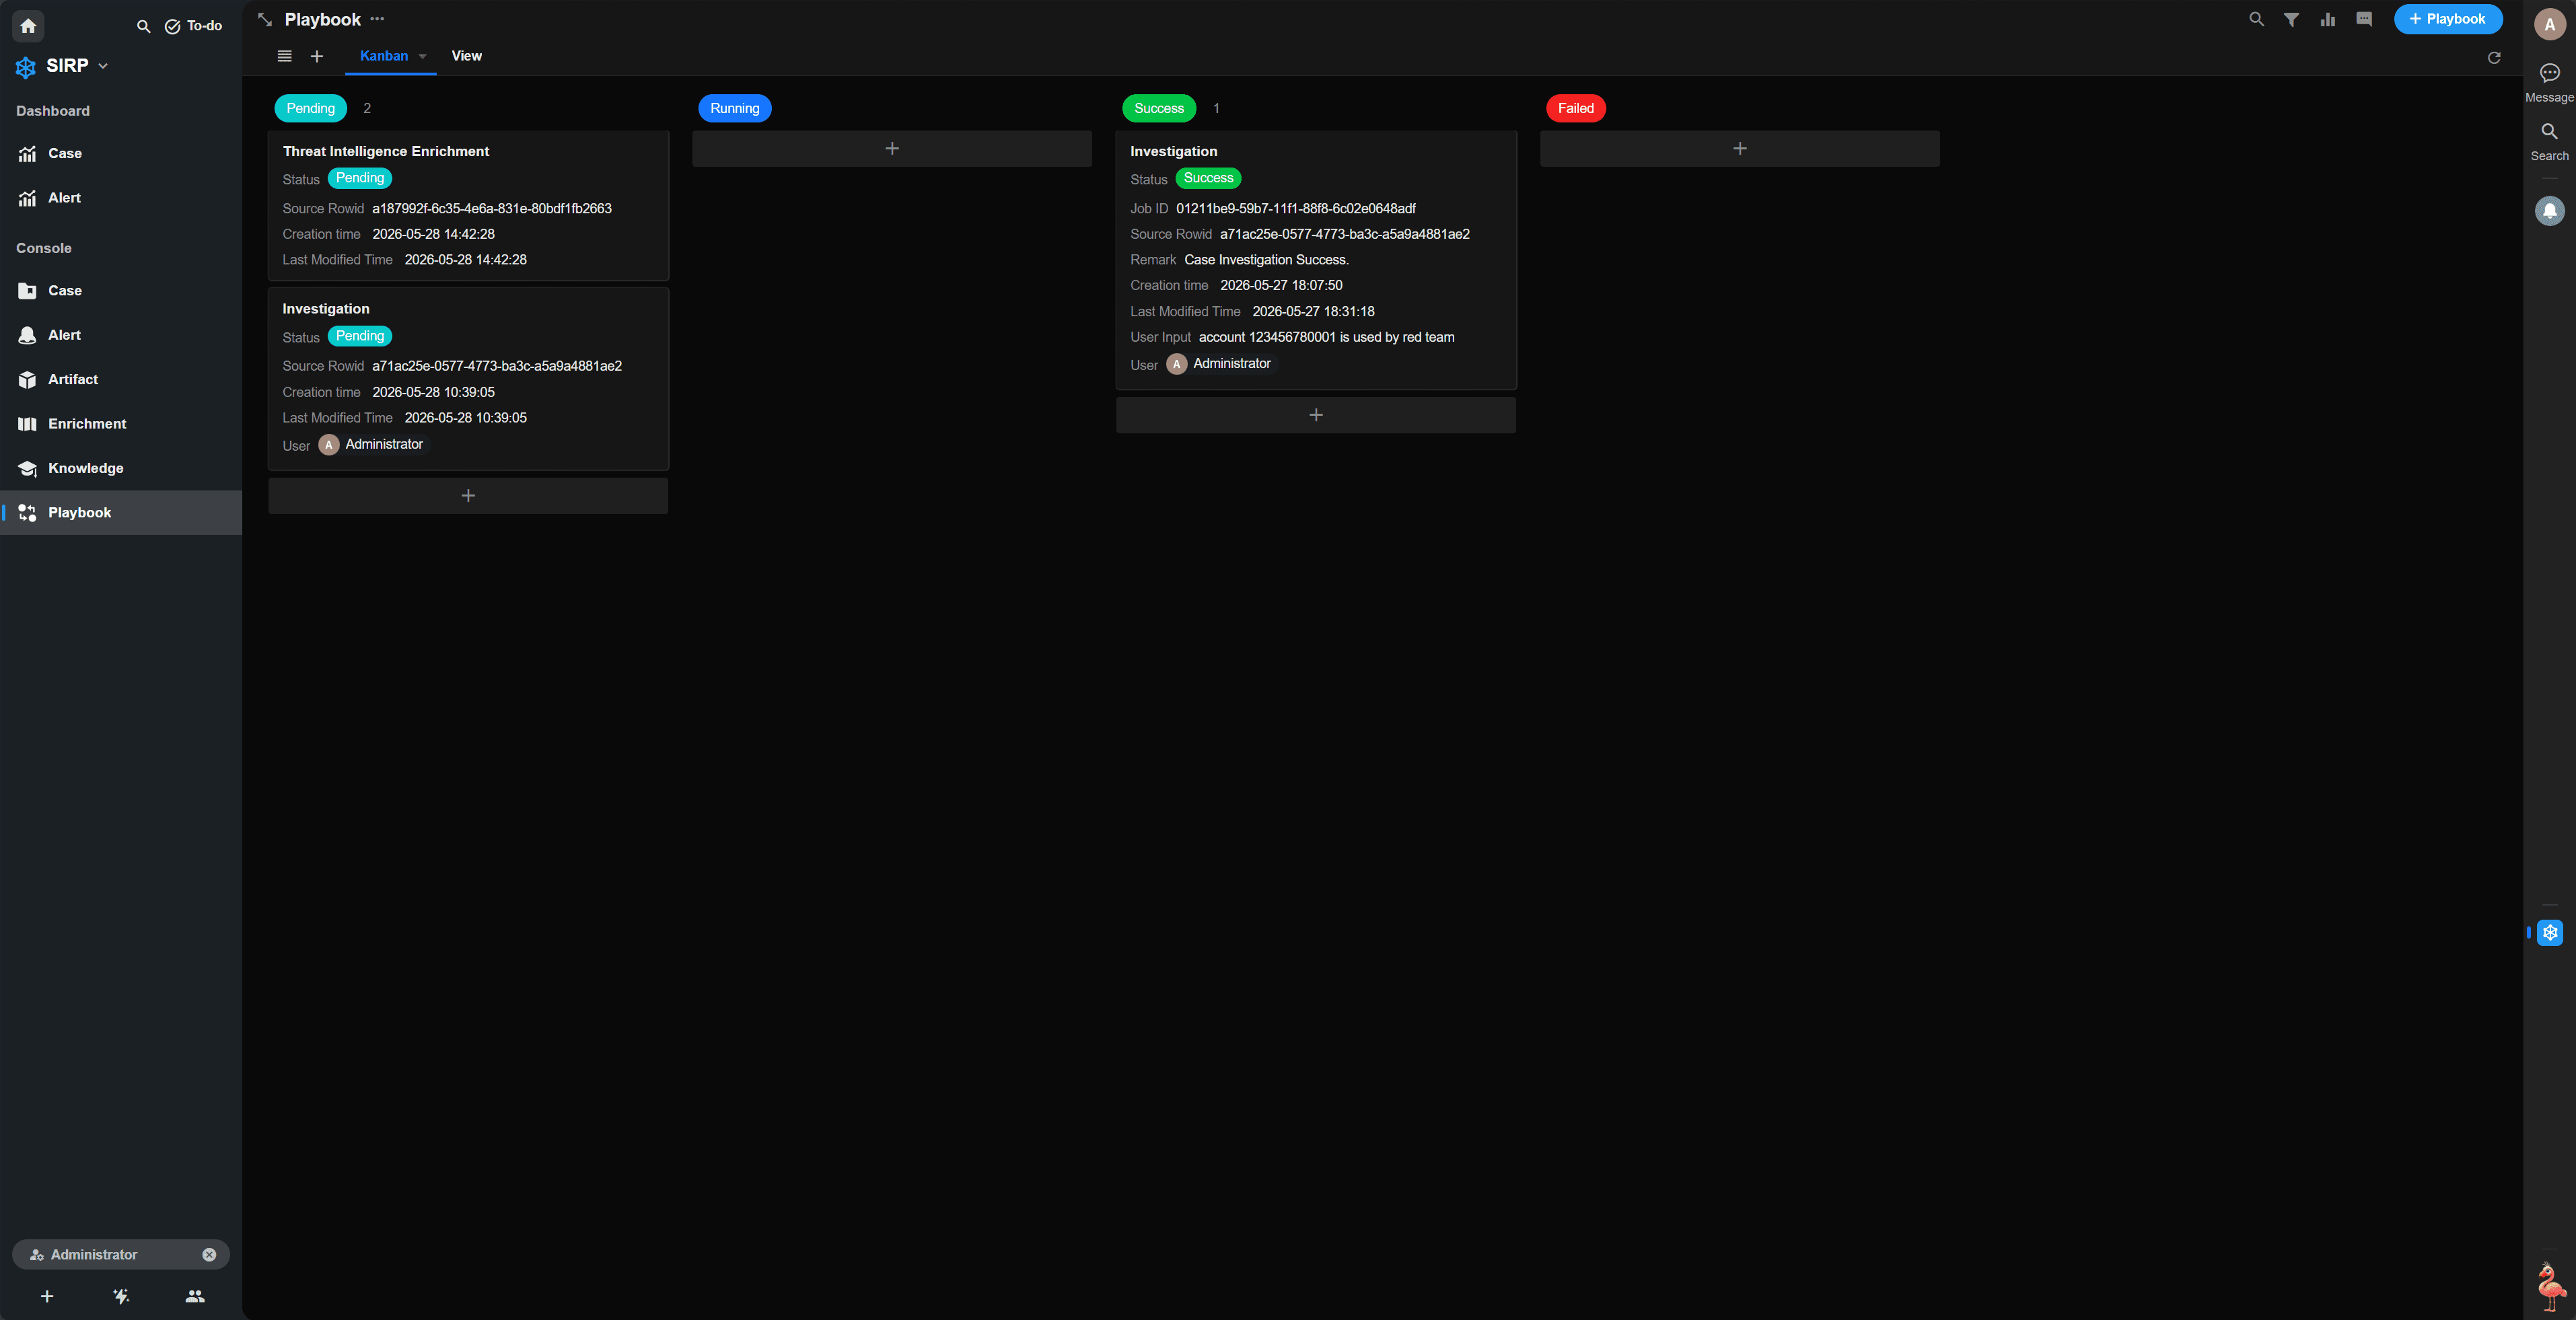Click the Job ID value 01211be9-59b7-11f1-88f8-6c02e0648adf

pyautogui.click(x=1296, y=209)
